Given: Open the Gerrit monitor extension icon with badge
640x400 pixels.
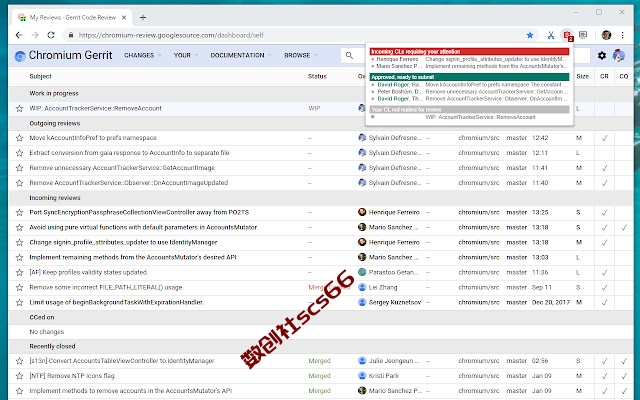Looking at the screenshot, I should [x=567, y=36].
